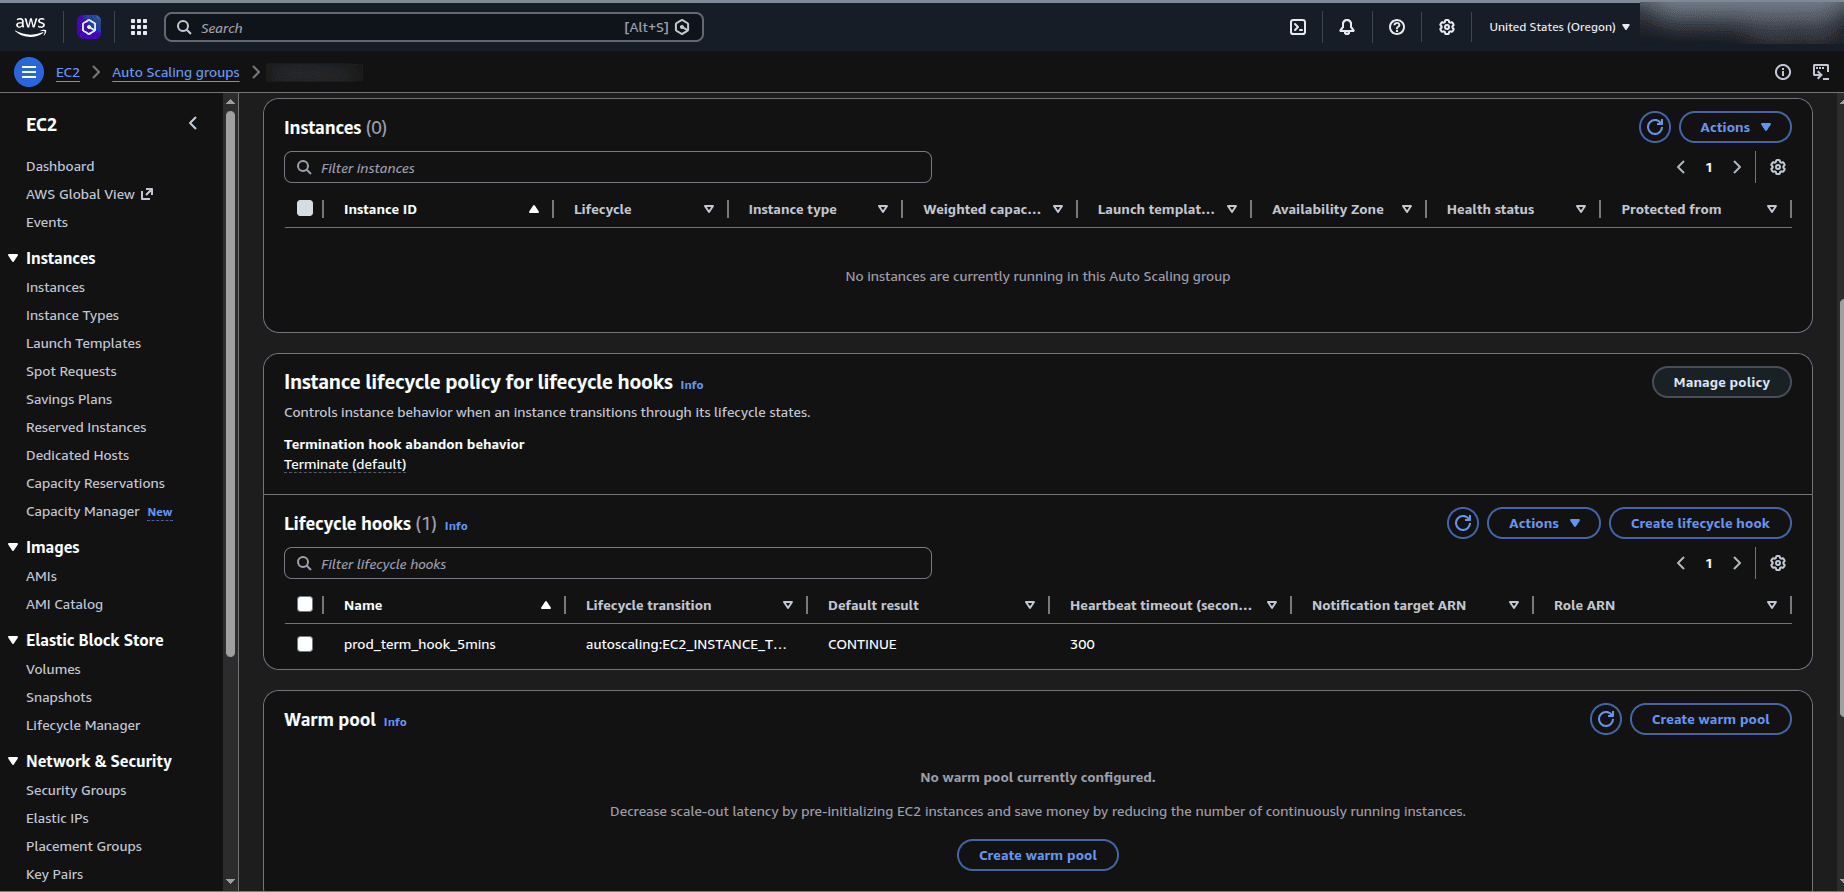Open the Instances Actions dropdown
The height and width of the screenshot is (892, 1844).
click(1735, 127)
